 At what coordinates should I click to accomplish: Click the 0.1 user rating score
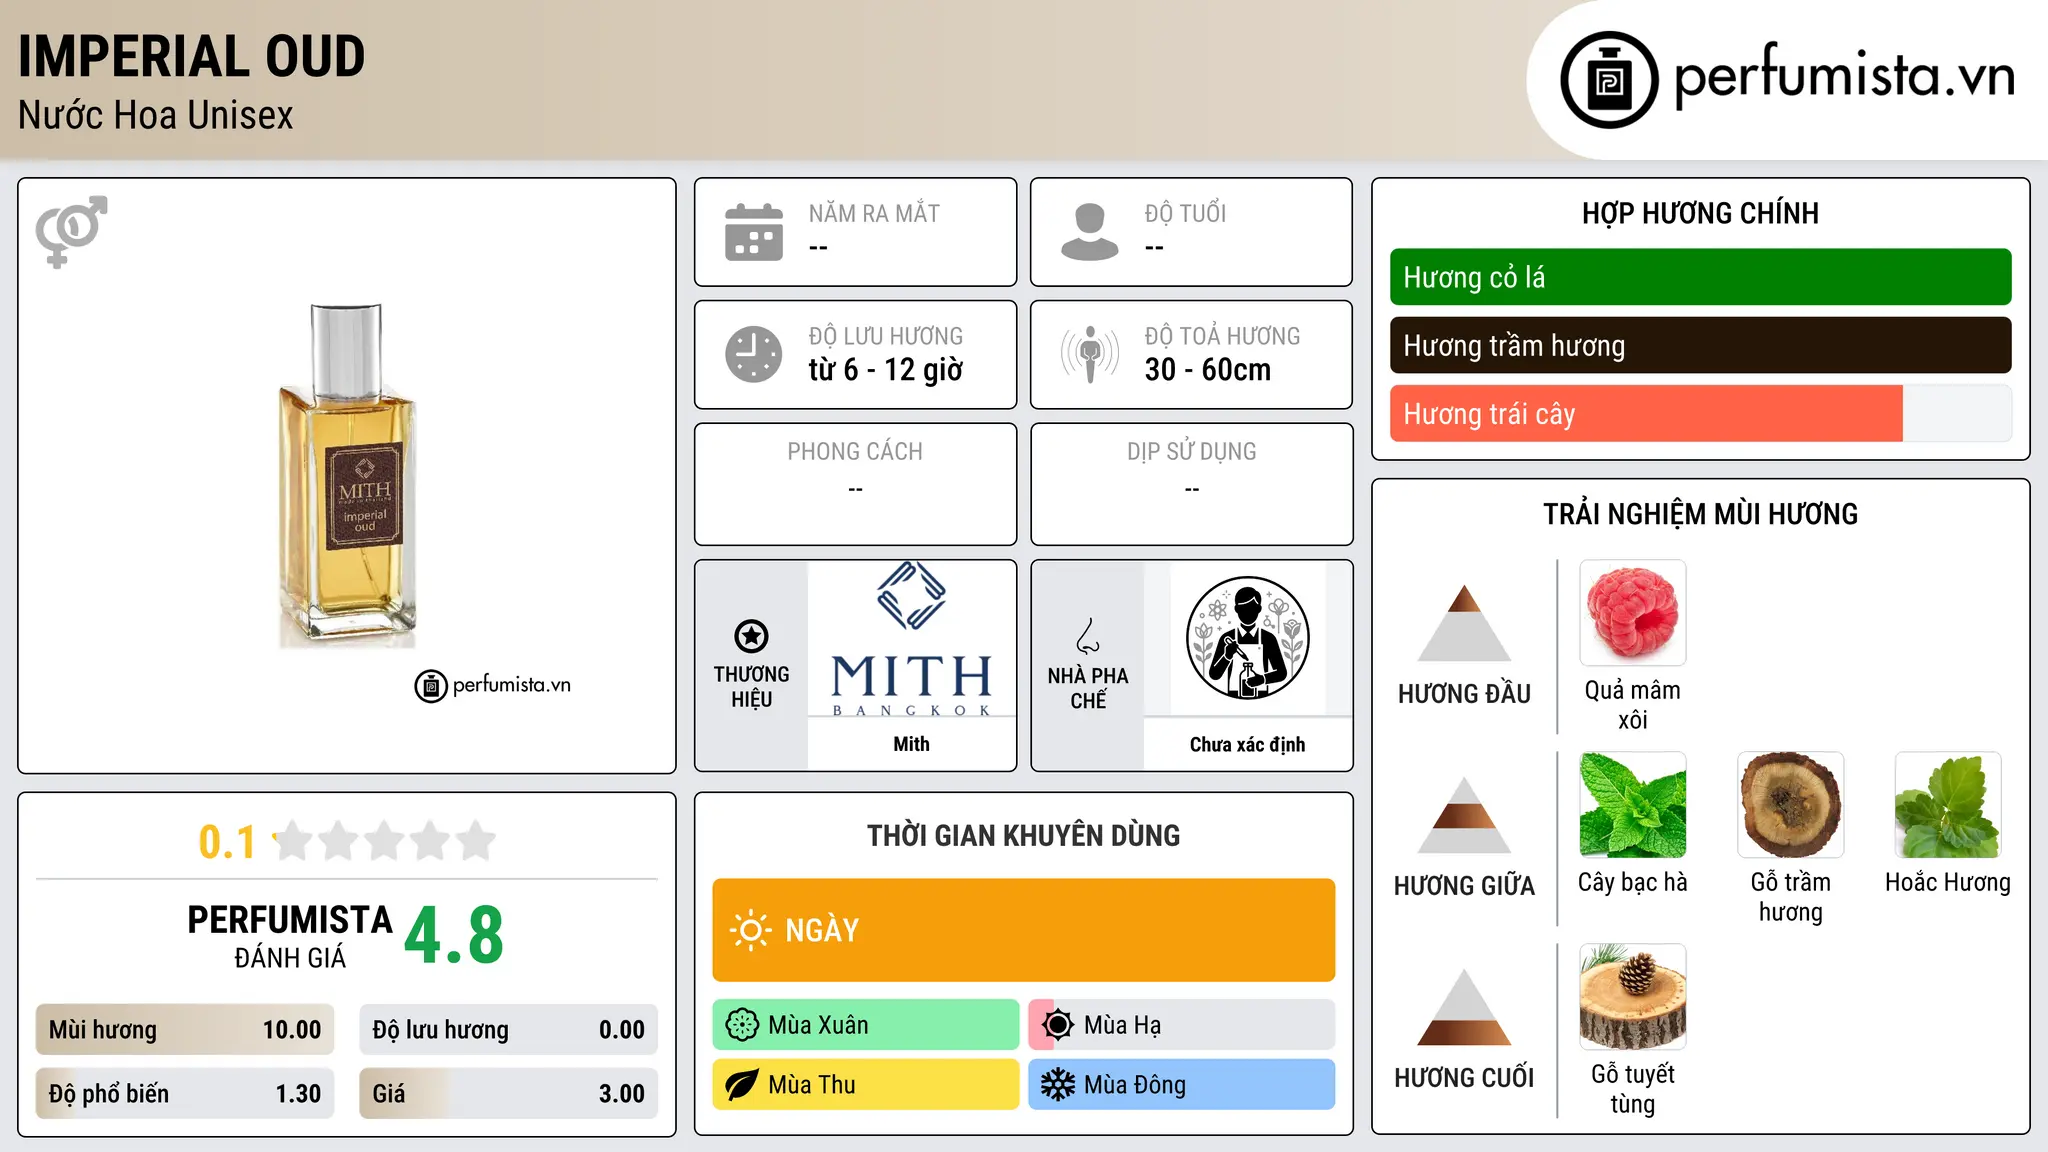click(x=227, y=842)
